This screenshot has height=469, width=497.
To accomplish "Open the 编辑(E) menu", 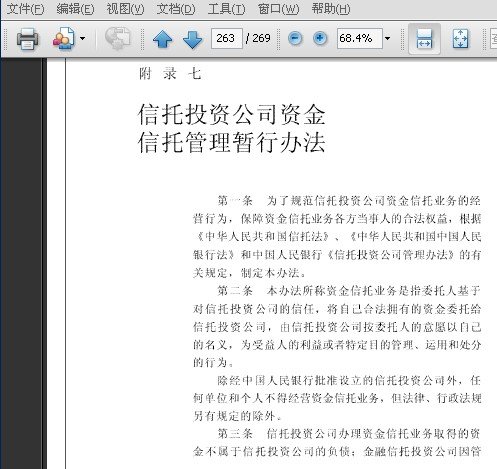I will pos(75,9).
